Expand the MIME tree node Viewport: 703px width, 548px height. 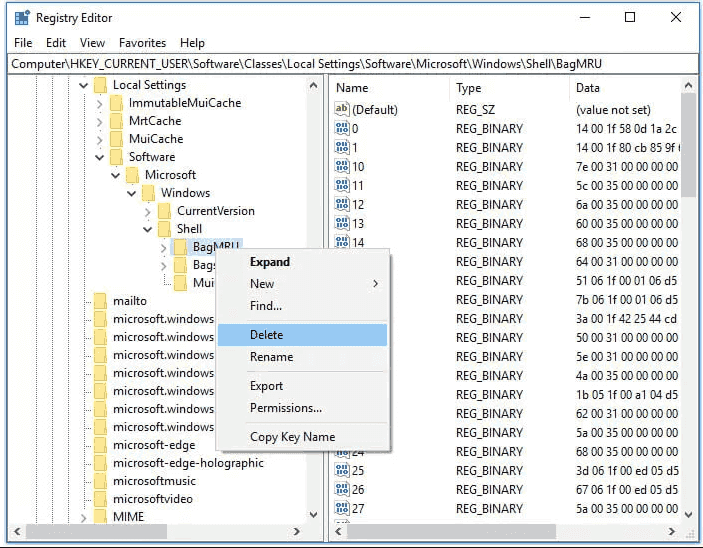point(84,518)
